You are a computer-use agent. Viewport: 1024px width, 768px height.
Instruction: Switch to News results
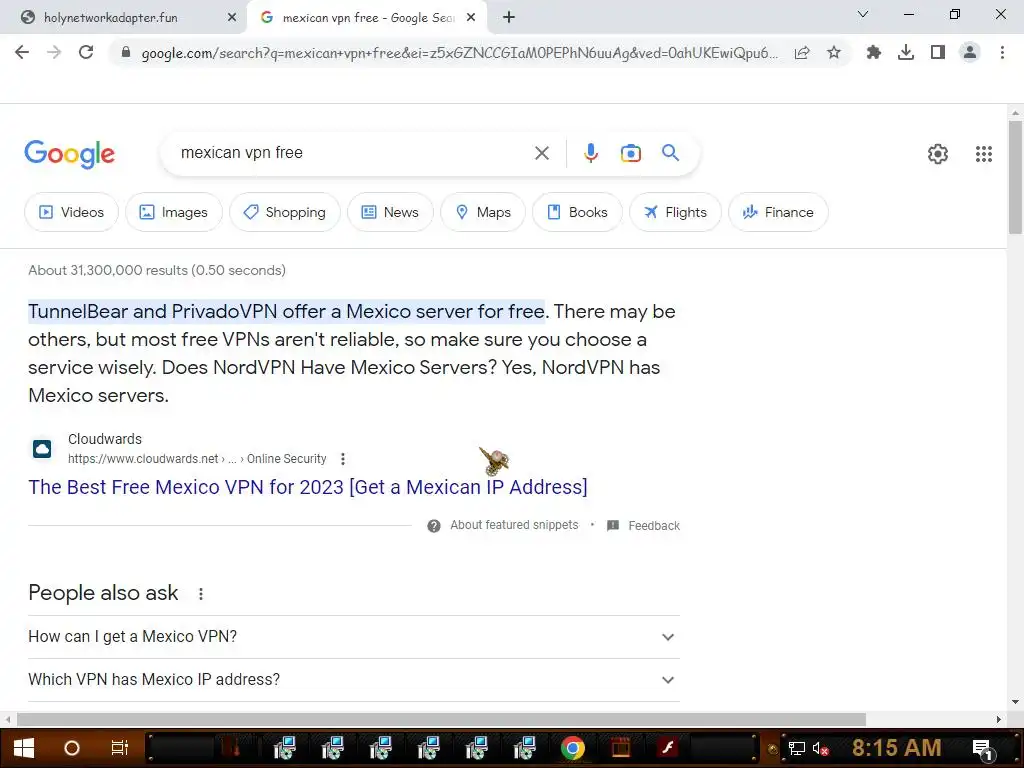click(390, 212)
